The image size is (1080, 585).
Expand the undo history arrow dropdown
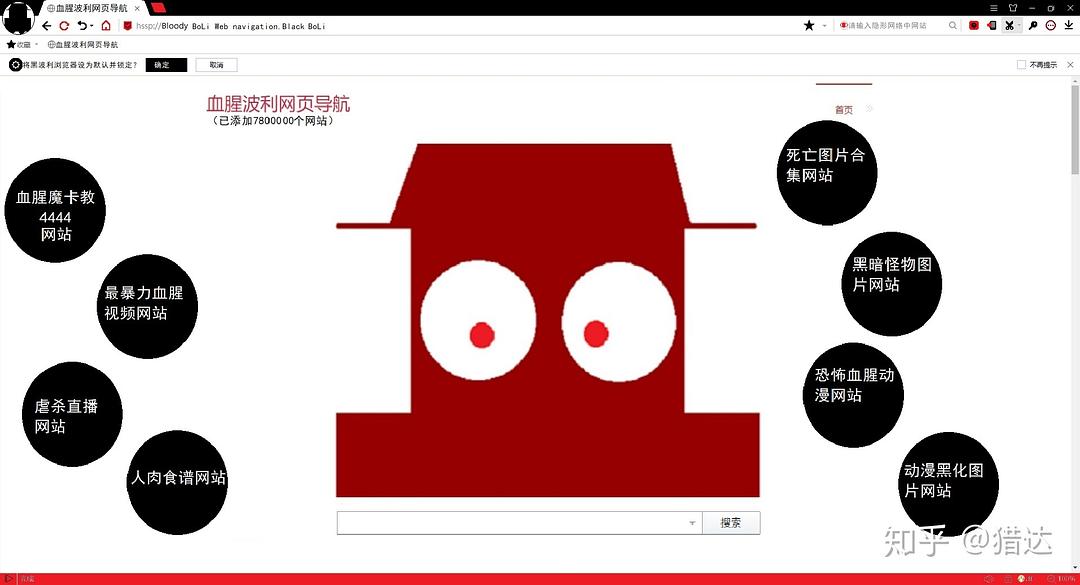point(91,26)
